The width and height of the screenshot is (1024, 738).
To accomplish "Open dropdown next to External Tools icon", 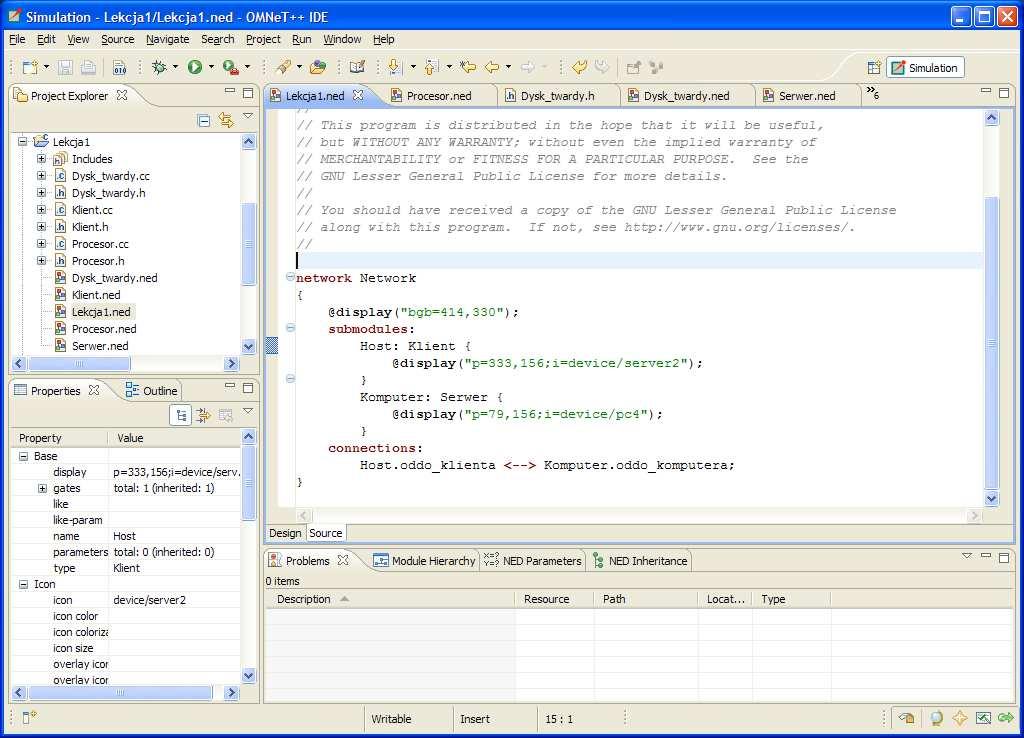I will 247,67.
